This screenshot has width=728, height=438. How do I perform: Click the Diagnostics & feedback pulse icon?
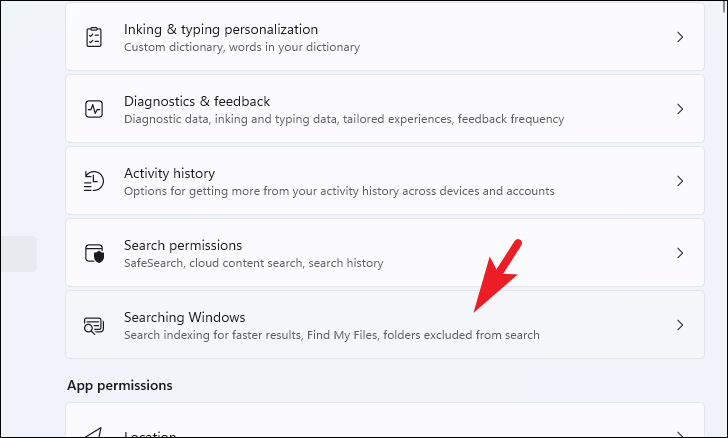(x=94, y=109)
